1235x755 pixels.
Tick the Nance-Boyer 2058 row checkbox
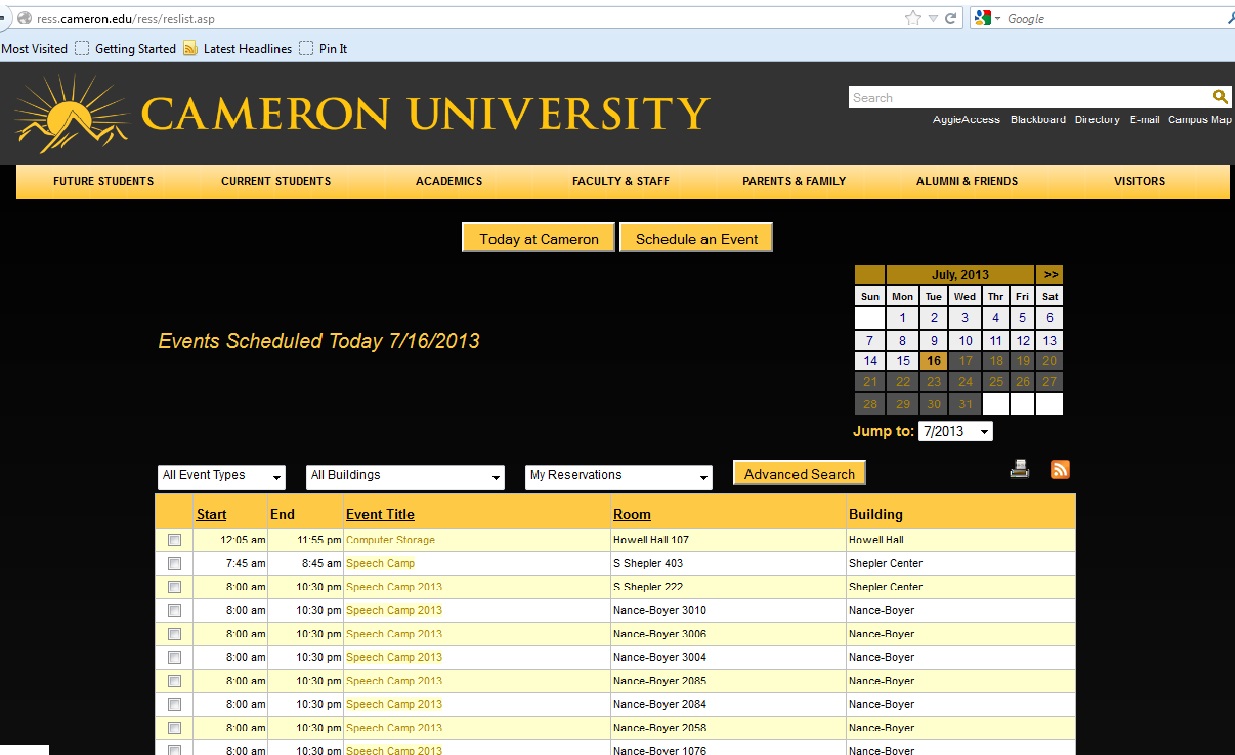coord(174,728)
